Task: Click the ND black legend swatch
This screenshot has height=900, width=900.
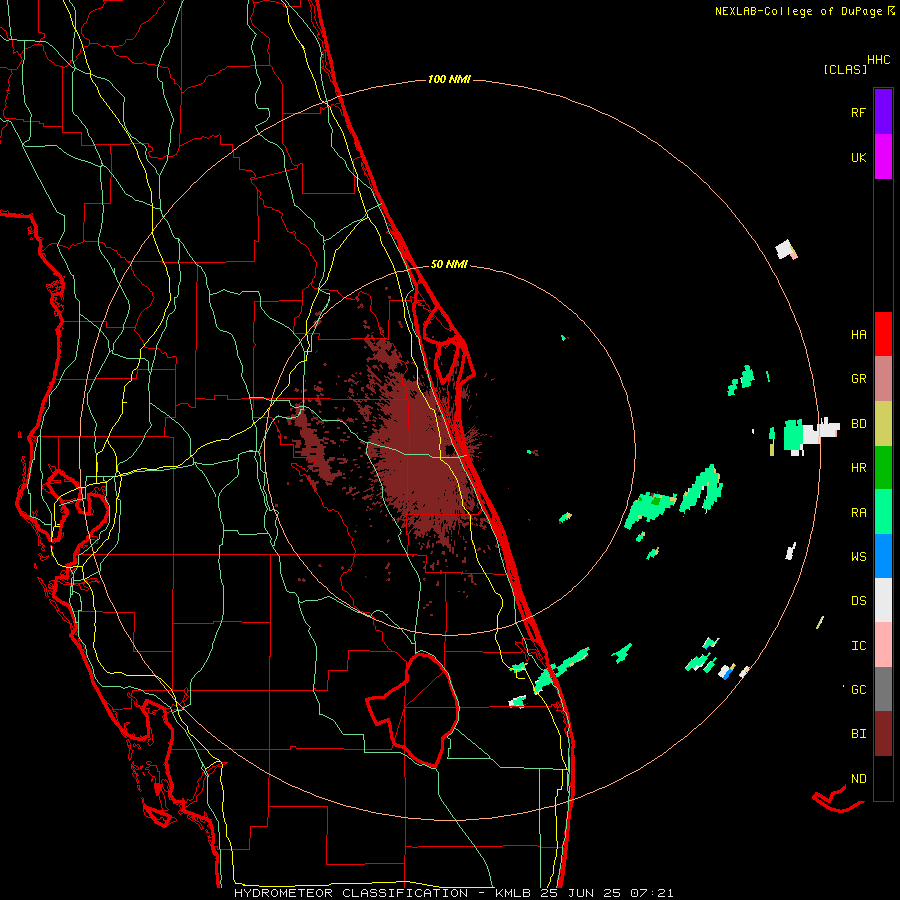Action: (883, 778)
